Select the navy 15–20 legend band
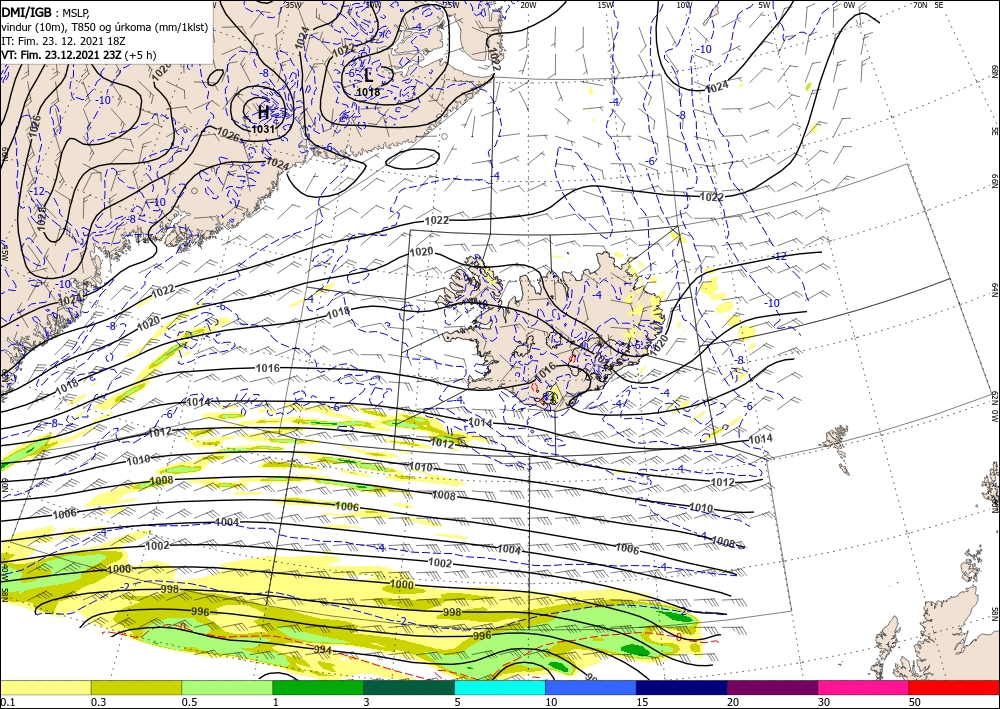 [x=682, y=687]
